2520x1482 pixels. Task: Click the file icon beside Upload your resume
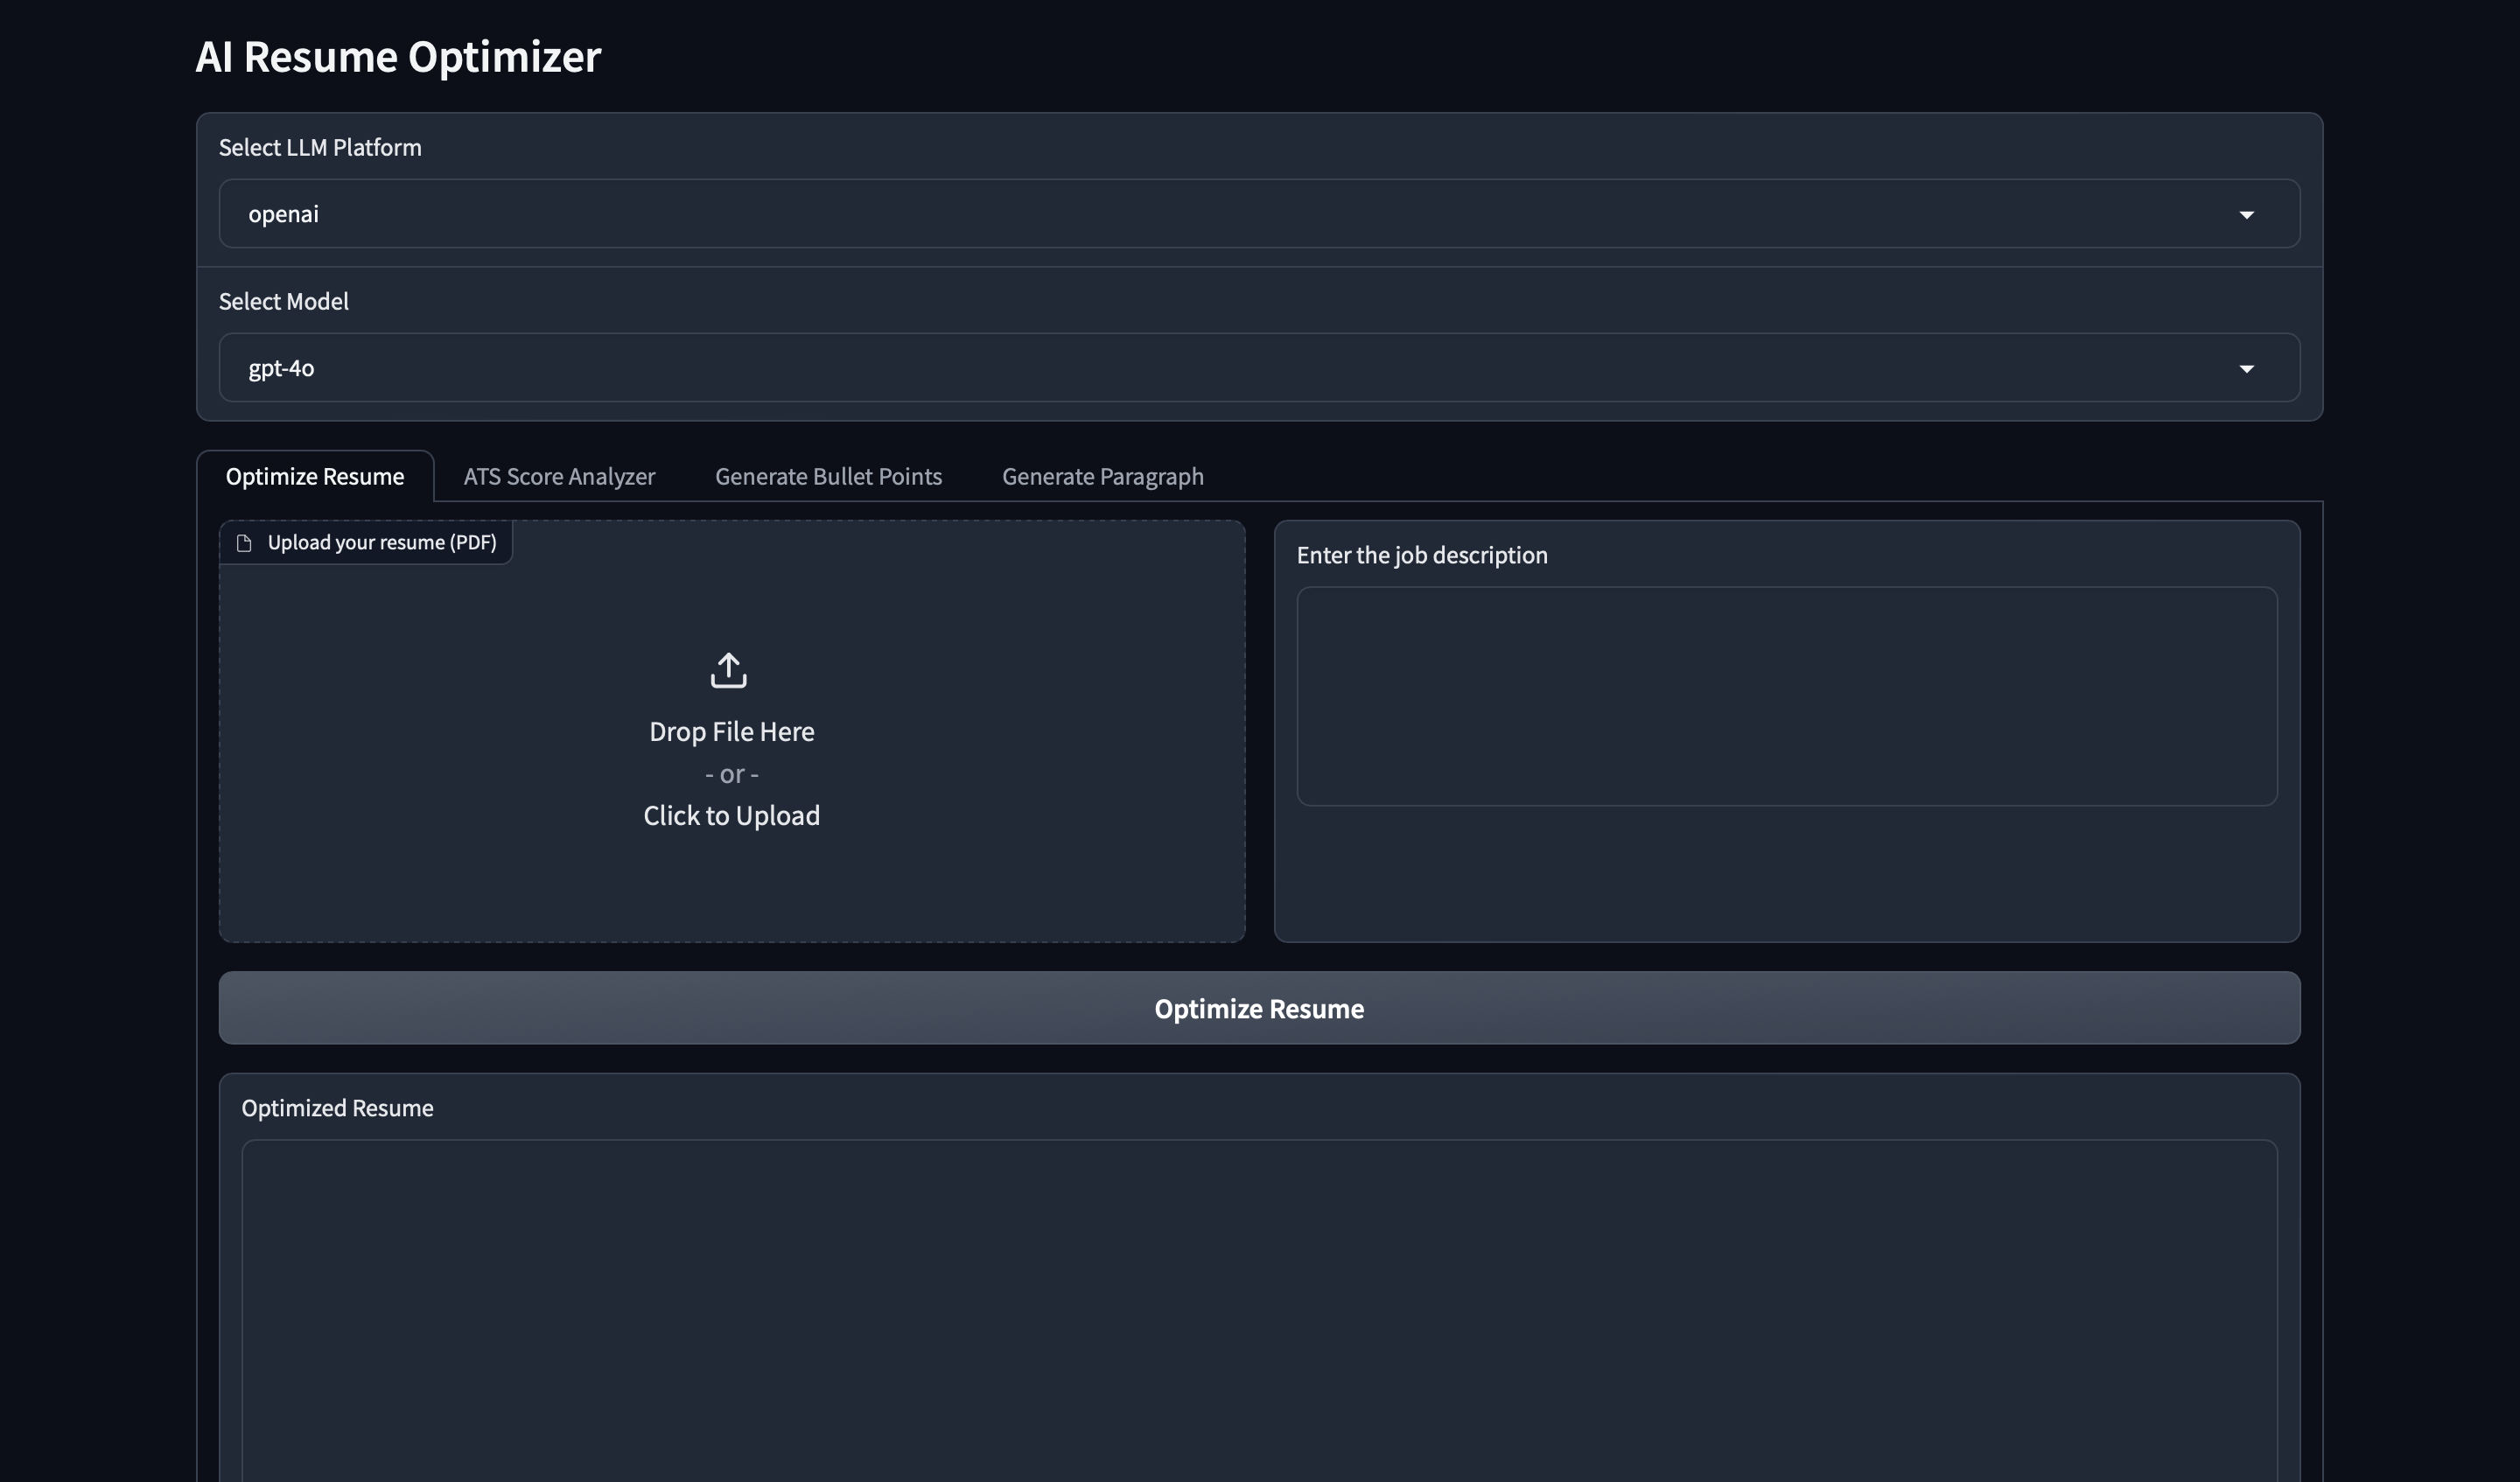point(244,543)
